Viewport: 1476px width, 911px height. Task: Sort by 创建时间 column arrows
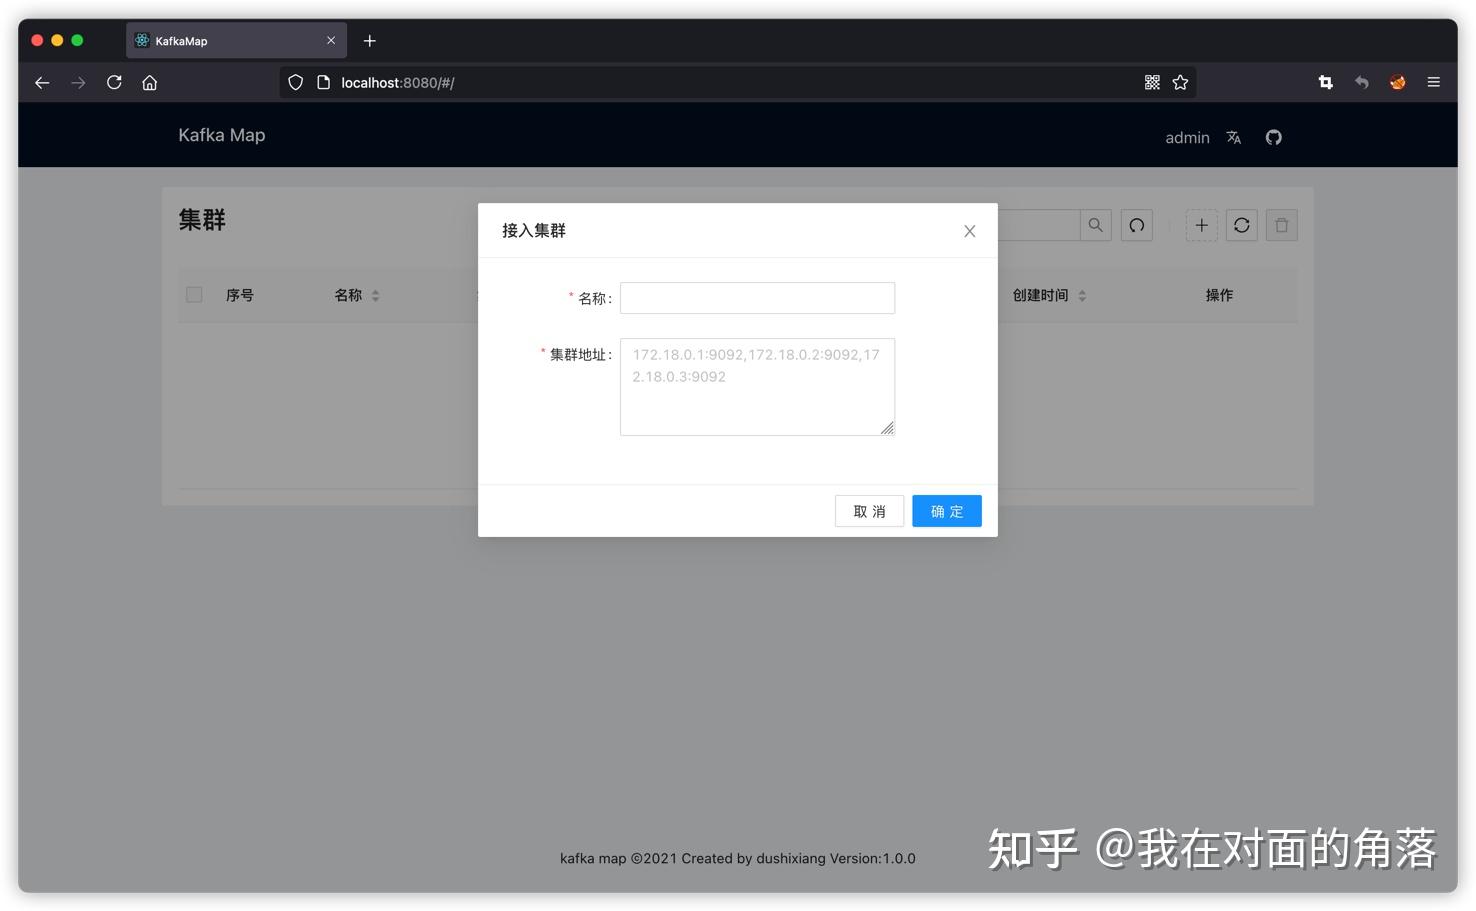pos(1082,295)
